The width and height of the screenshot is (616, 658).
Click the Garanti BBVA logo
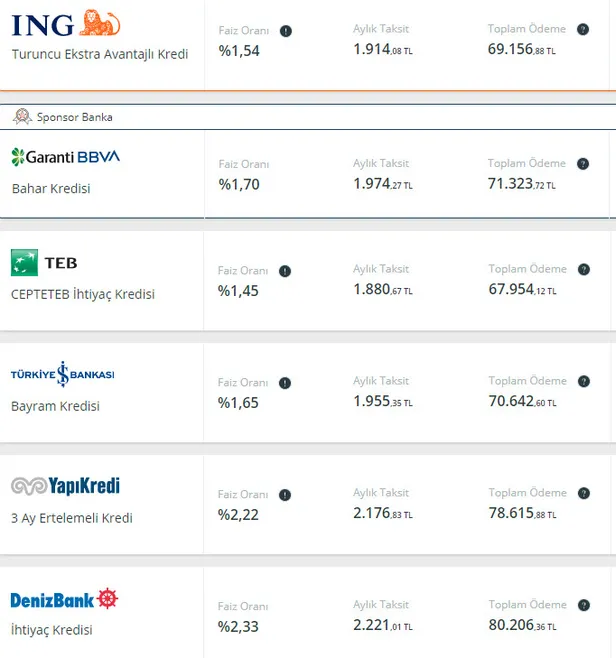pos(65,156)
